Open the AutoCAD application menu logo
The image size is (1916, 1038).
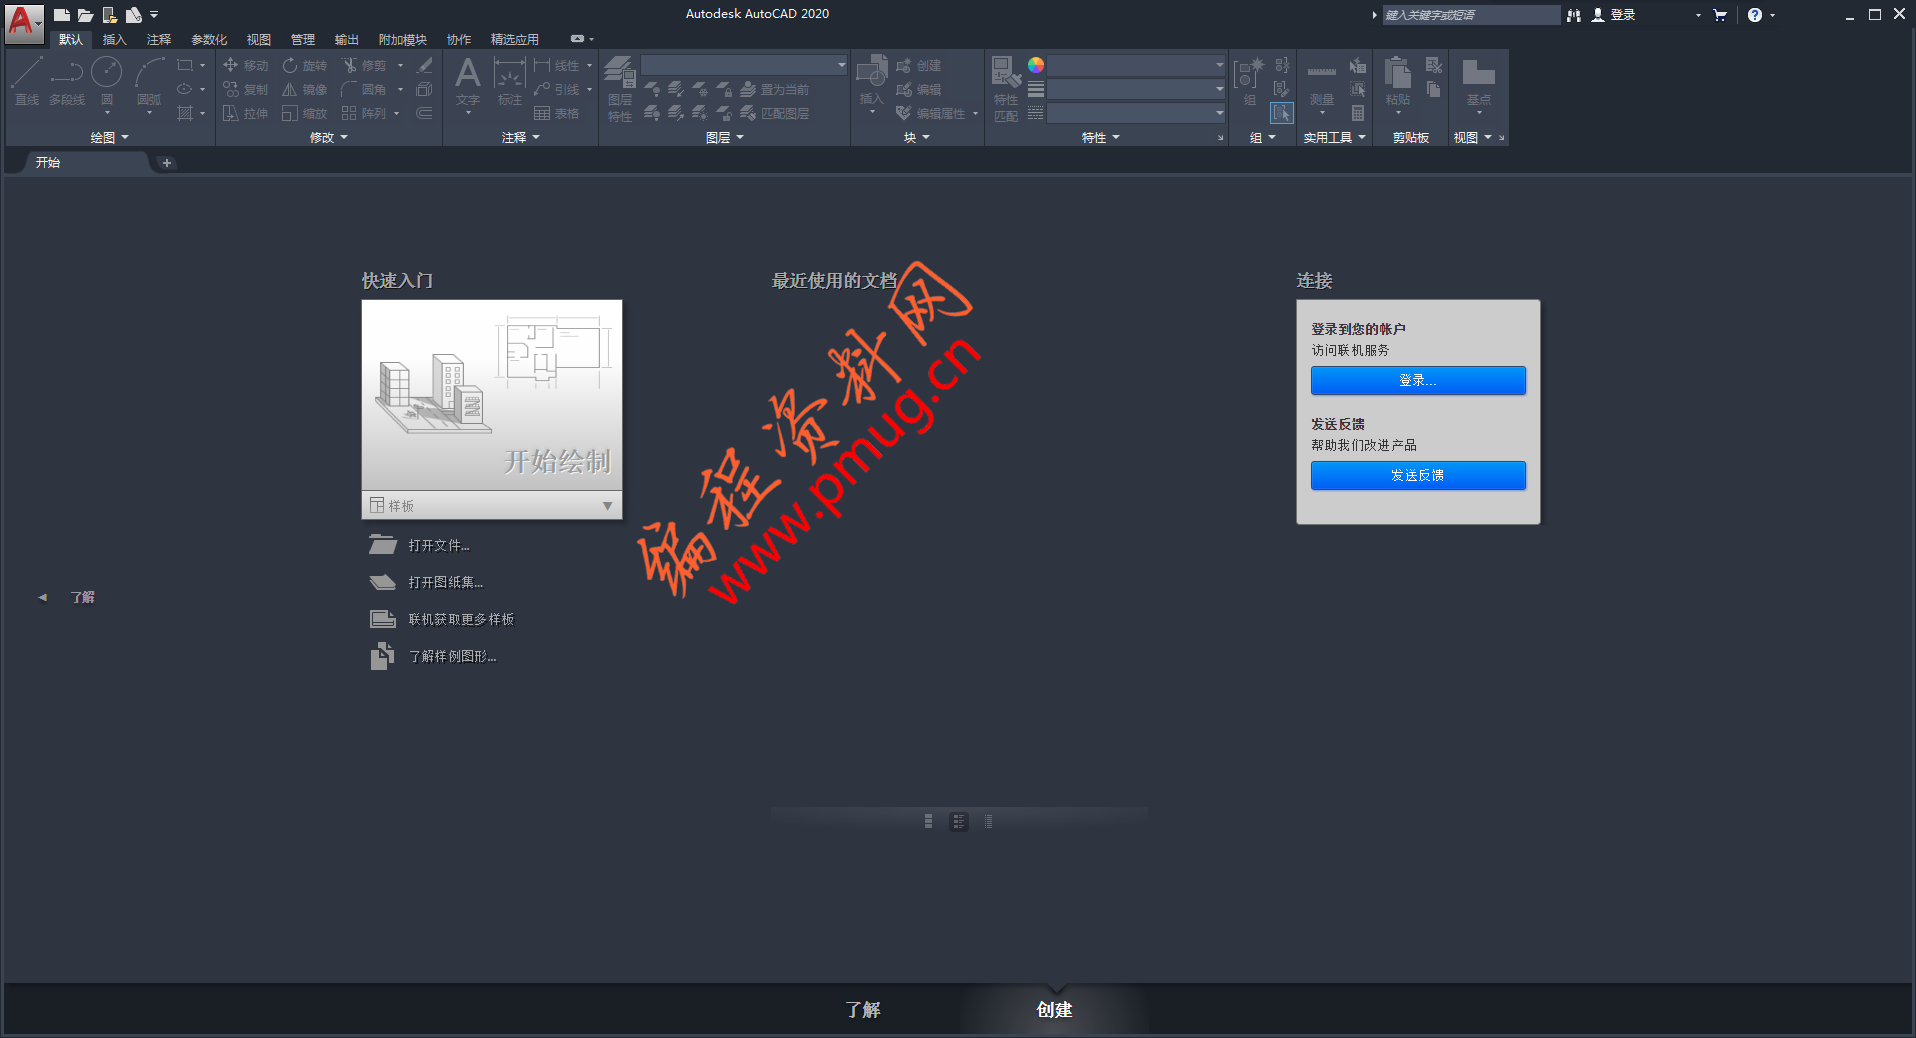[24, 22]
